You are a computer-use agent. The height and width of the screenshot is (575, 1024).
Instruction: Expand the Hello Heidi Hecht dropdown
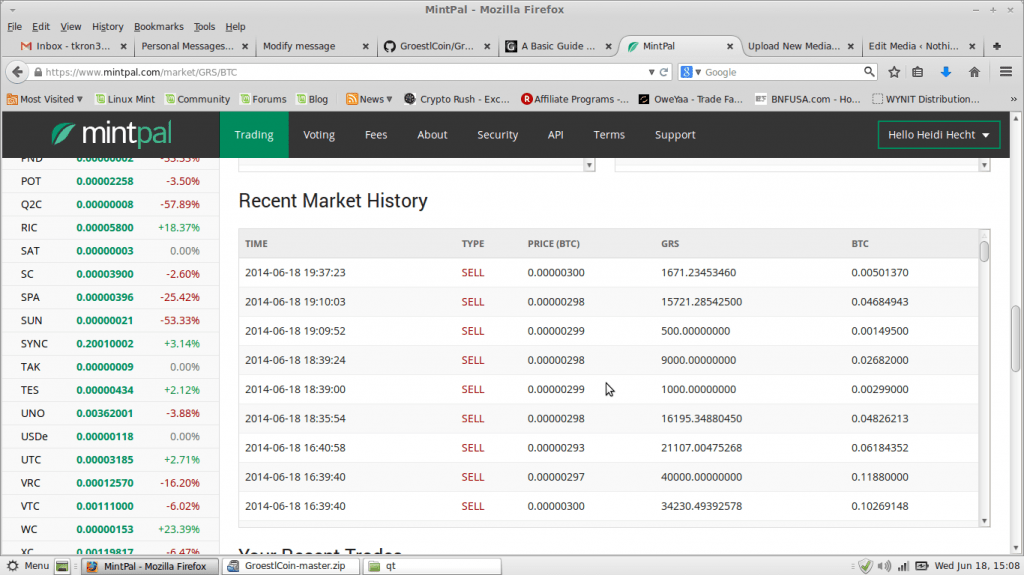(938, 135)
